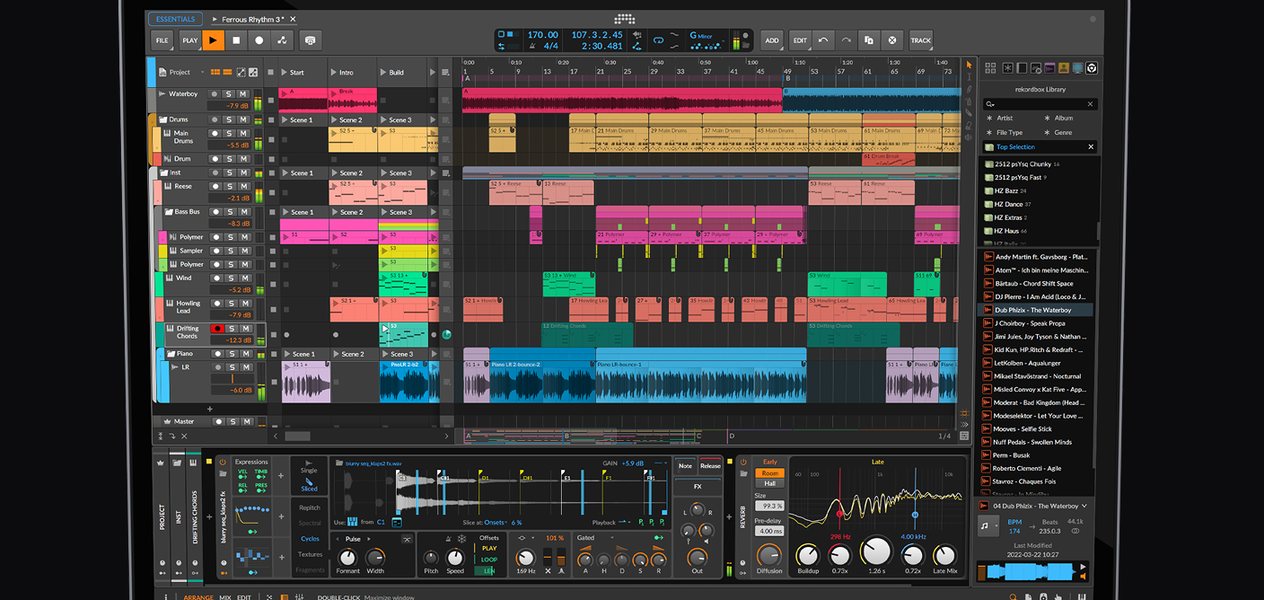Adjust the Formant knob

click(347, 556)
